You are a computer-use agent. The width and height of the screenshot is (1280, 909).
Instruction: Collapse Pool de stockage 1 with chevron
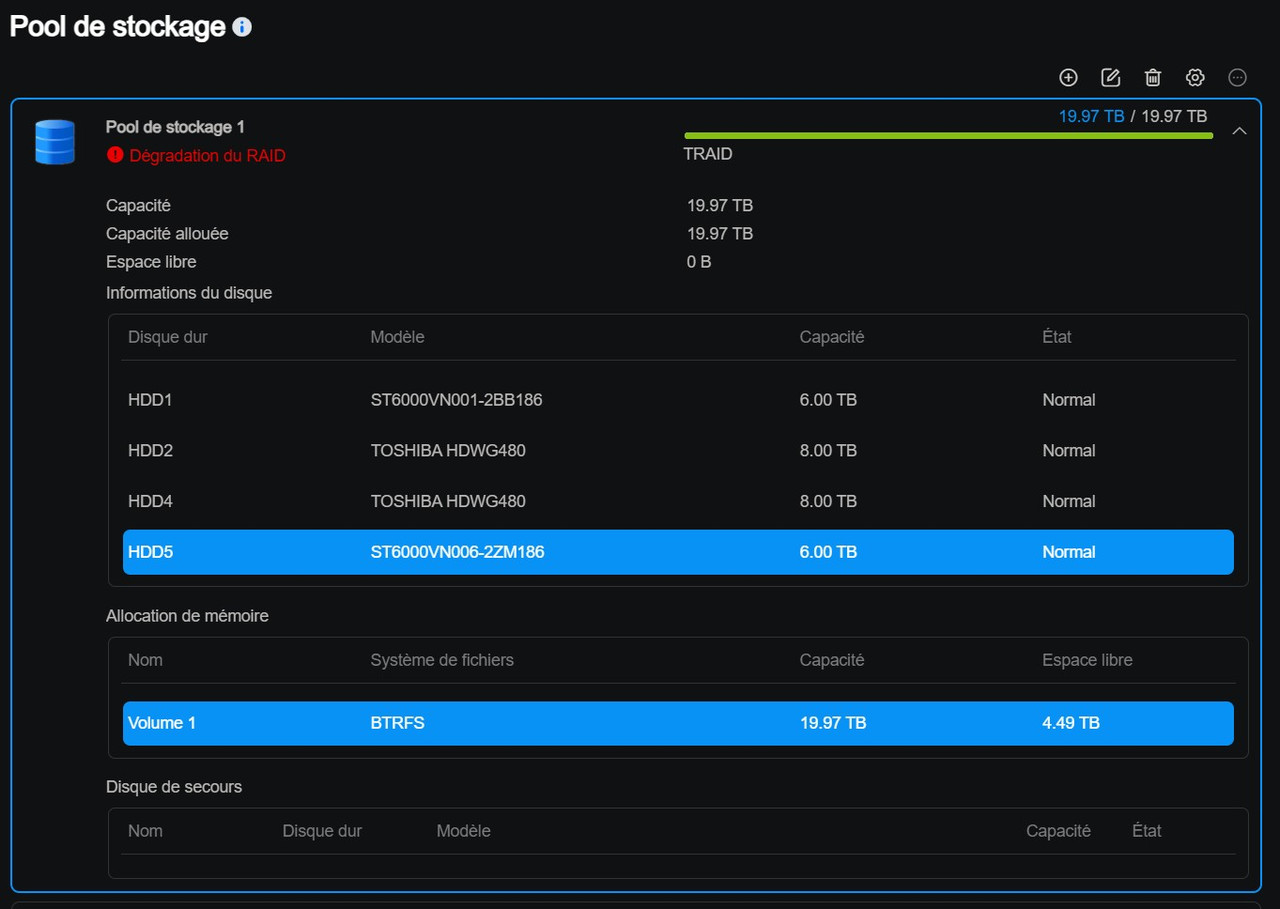coord(1239,131)
